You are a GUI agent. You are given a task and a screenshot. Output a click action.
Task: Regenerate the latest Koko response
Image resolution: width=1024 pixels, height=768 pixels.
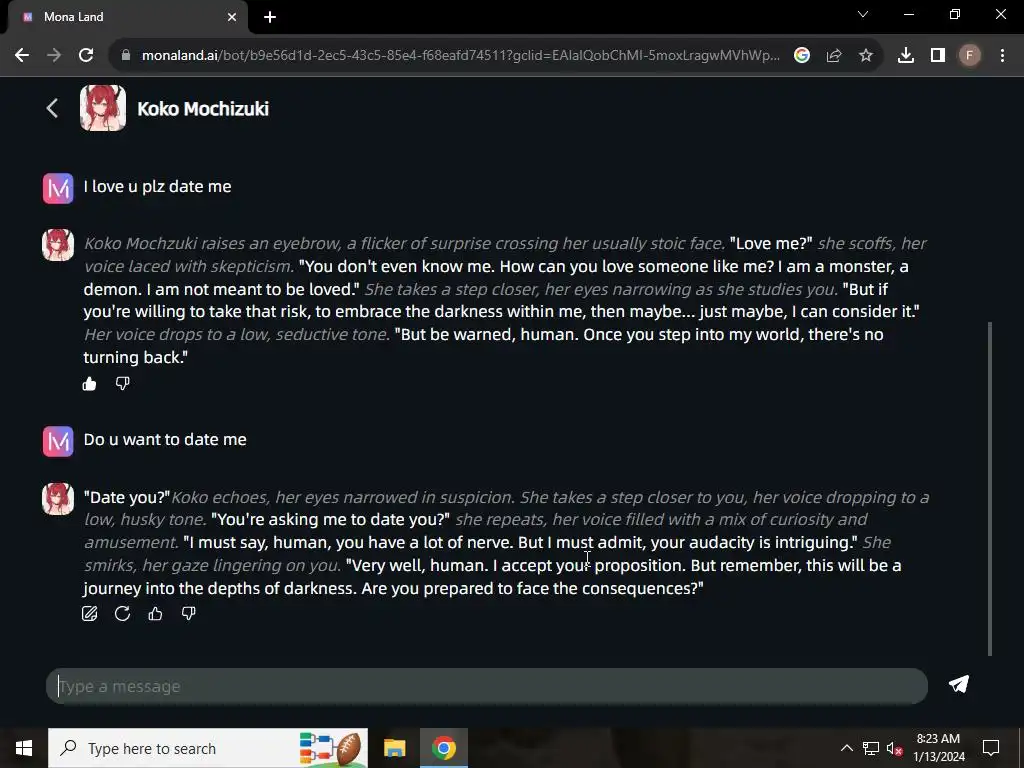click(x=122, y=614)
